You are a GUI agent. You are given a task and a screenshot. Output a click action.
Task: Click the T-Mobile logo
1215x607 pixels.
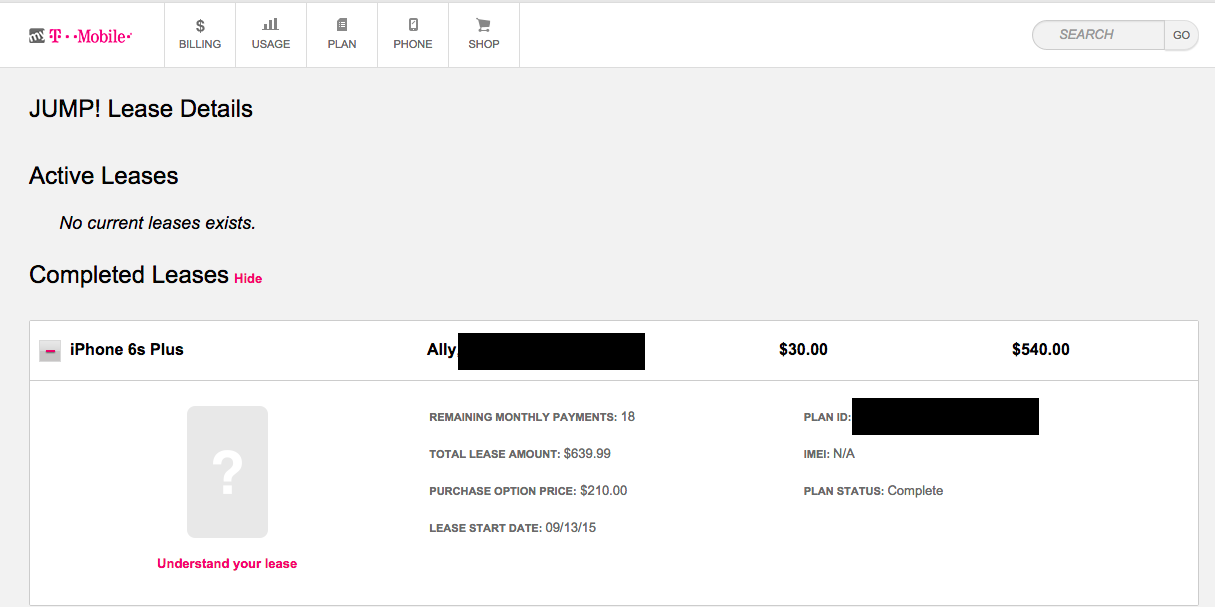tap(80, 36)
